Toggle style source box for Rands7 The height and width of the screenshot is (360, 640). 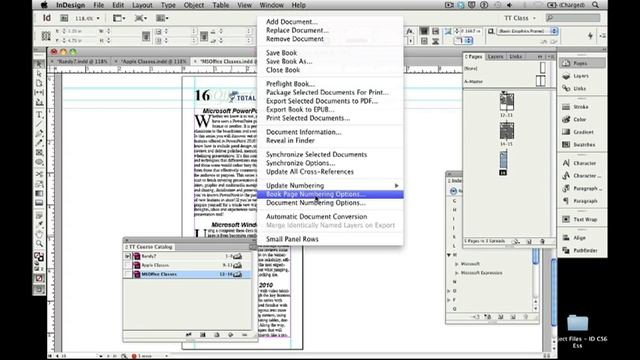(127, 256)
